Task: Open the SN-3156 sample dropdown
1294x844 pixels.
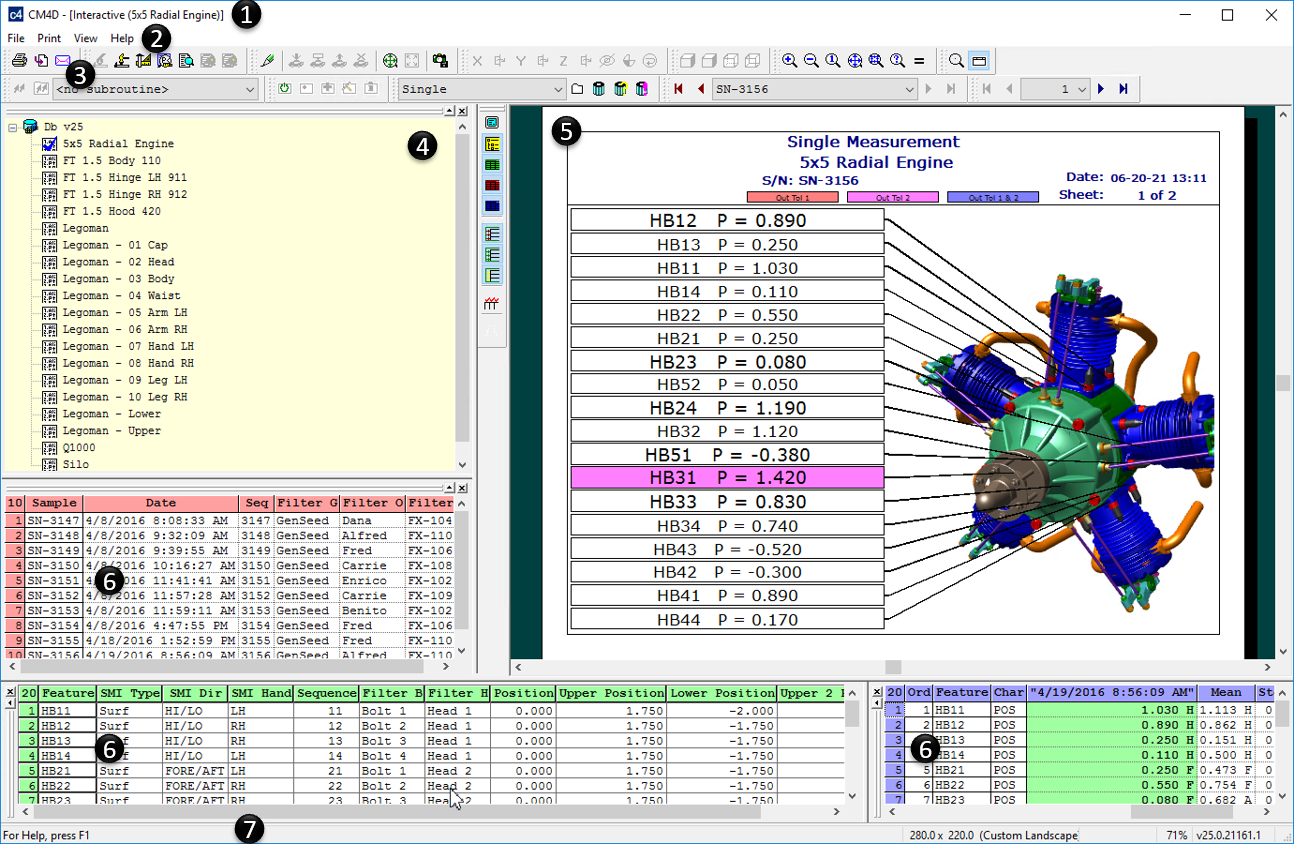Action: (909, 90)
